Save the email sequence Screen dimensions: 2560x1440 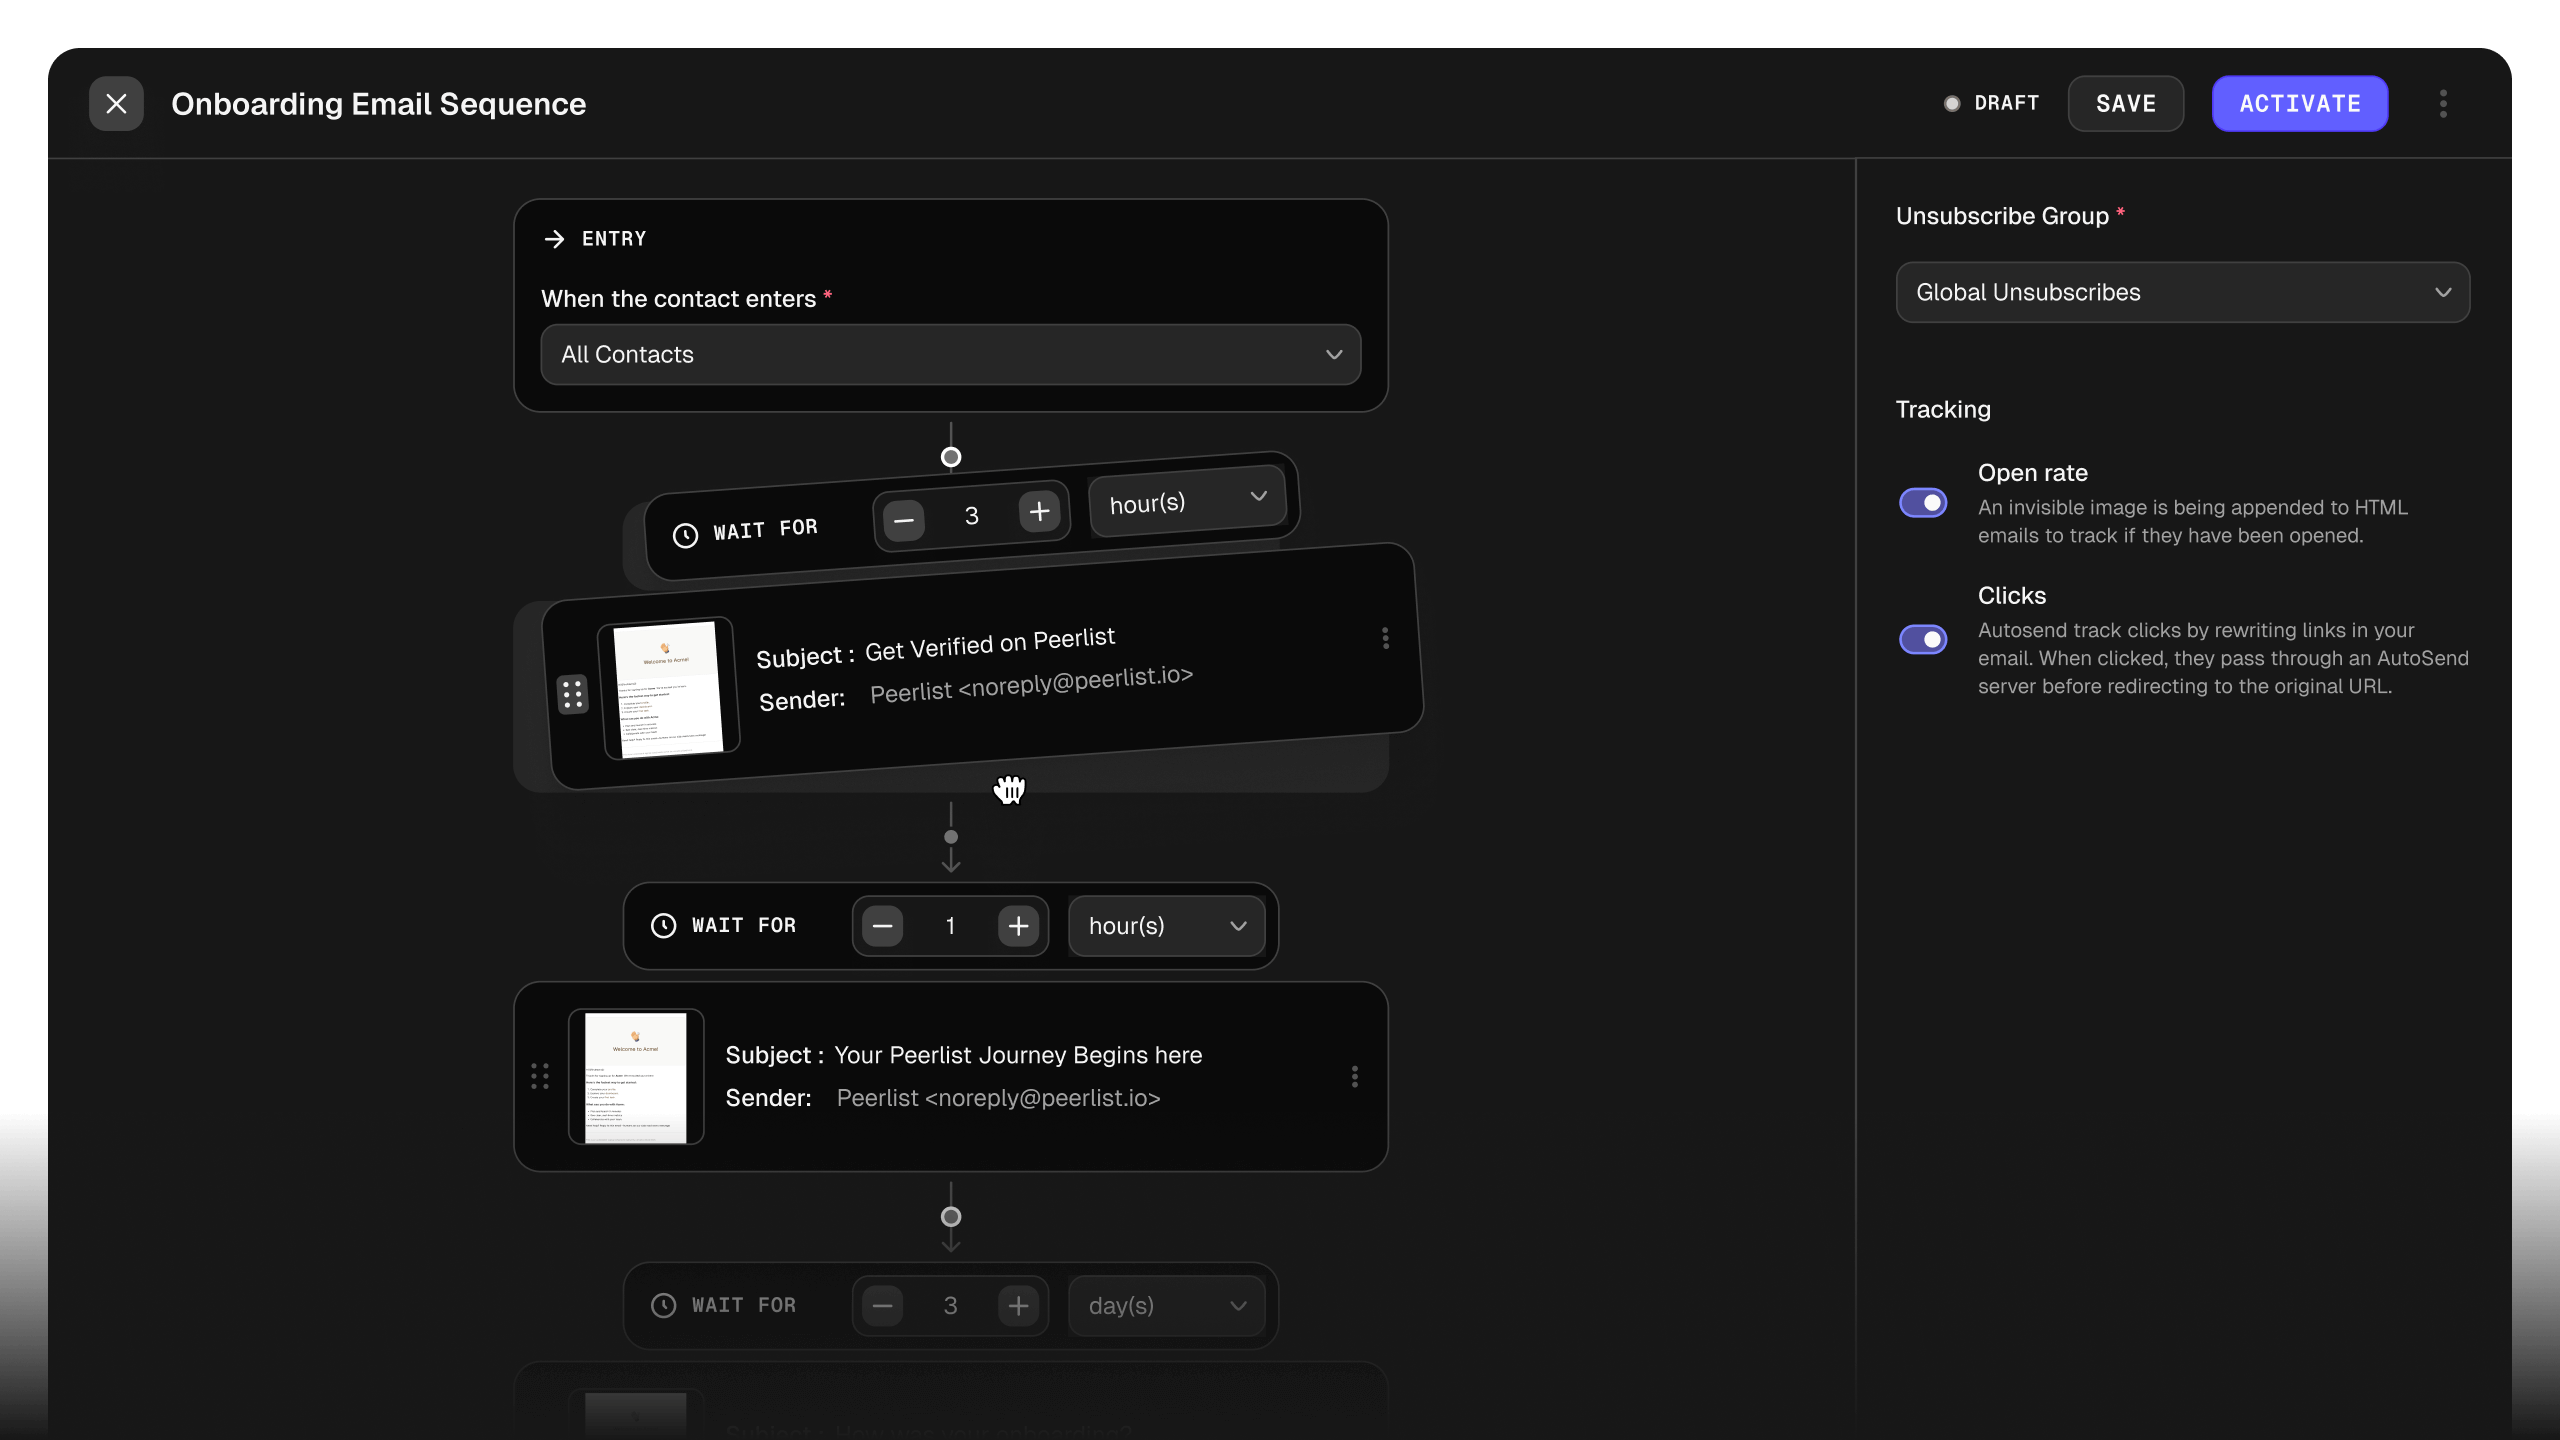pyautogui.click(x=2125, y=104)
